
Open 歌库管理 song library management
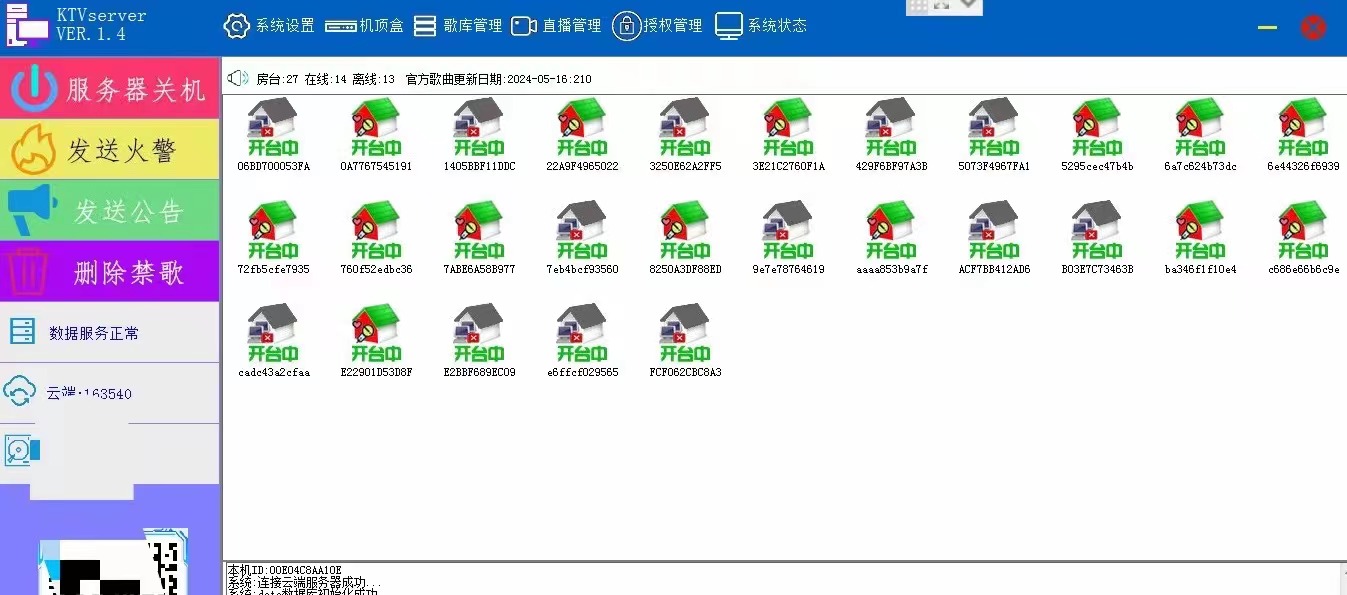coord(458,26)
